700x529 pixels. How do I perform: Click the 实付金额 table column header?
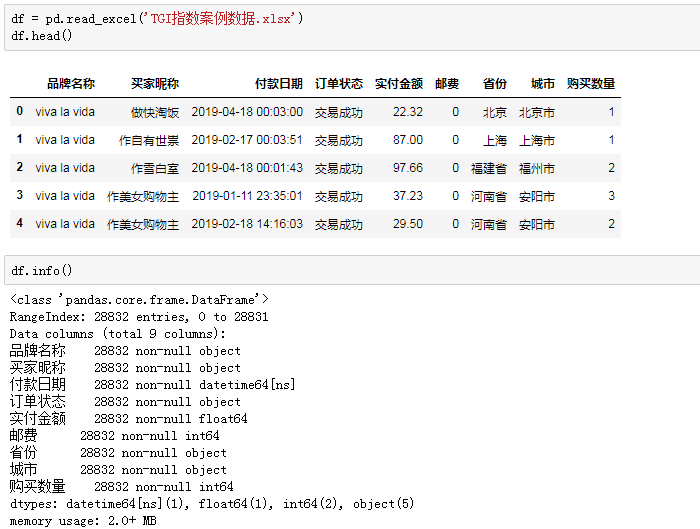398,84
